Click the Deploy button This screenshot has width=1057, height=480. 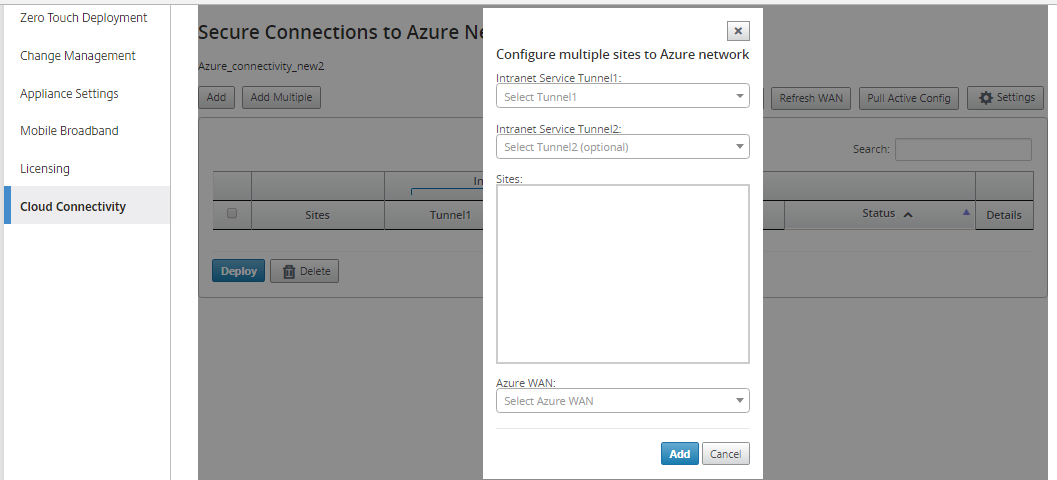pyautogui.click(x=239, y=271)
